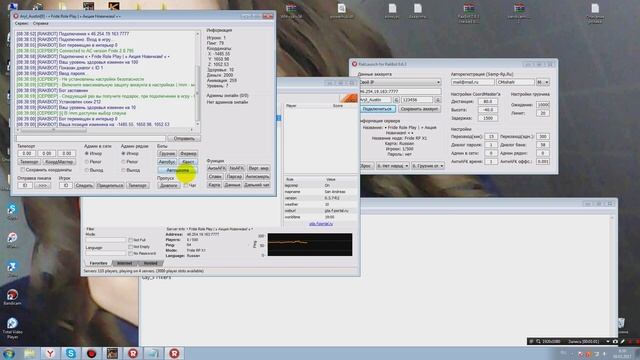
Task: Open Skype desktop shortcut icon
Action: pyautogui.click(x=12, y=212)
